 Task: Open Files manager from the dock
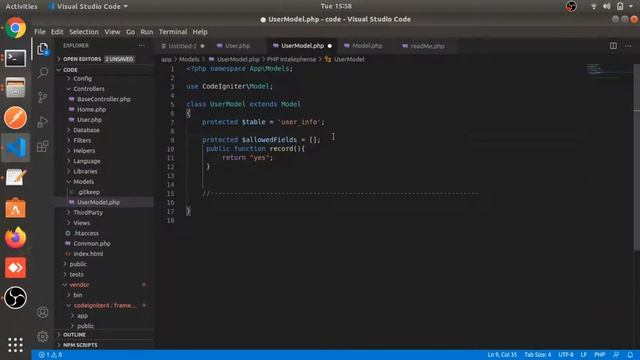[x=16, y=88]
